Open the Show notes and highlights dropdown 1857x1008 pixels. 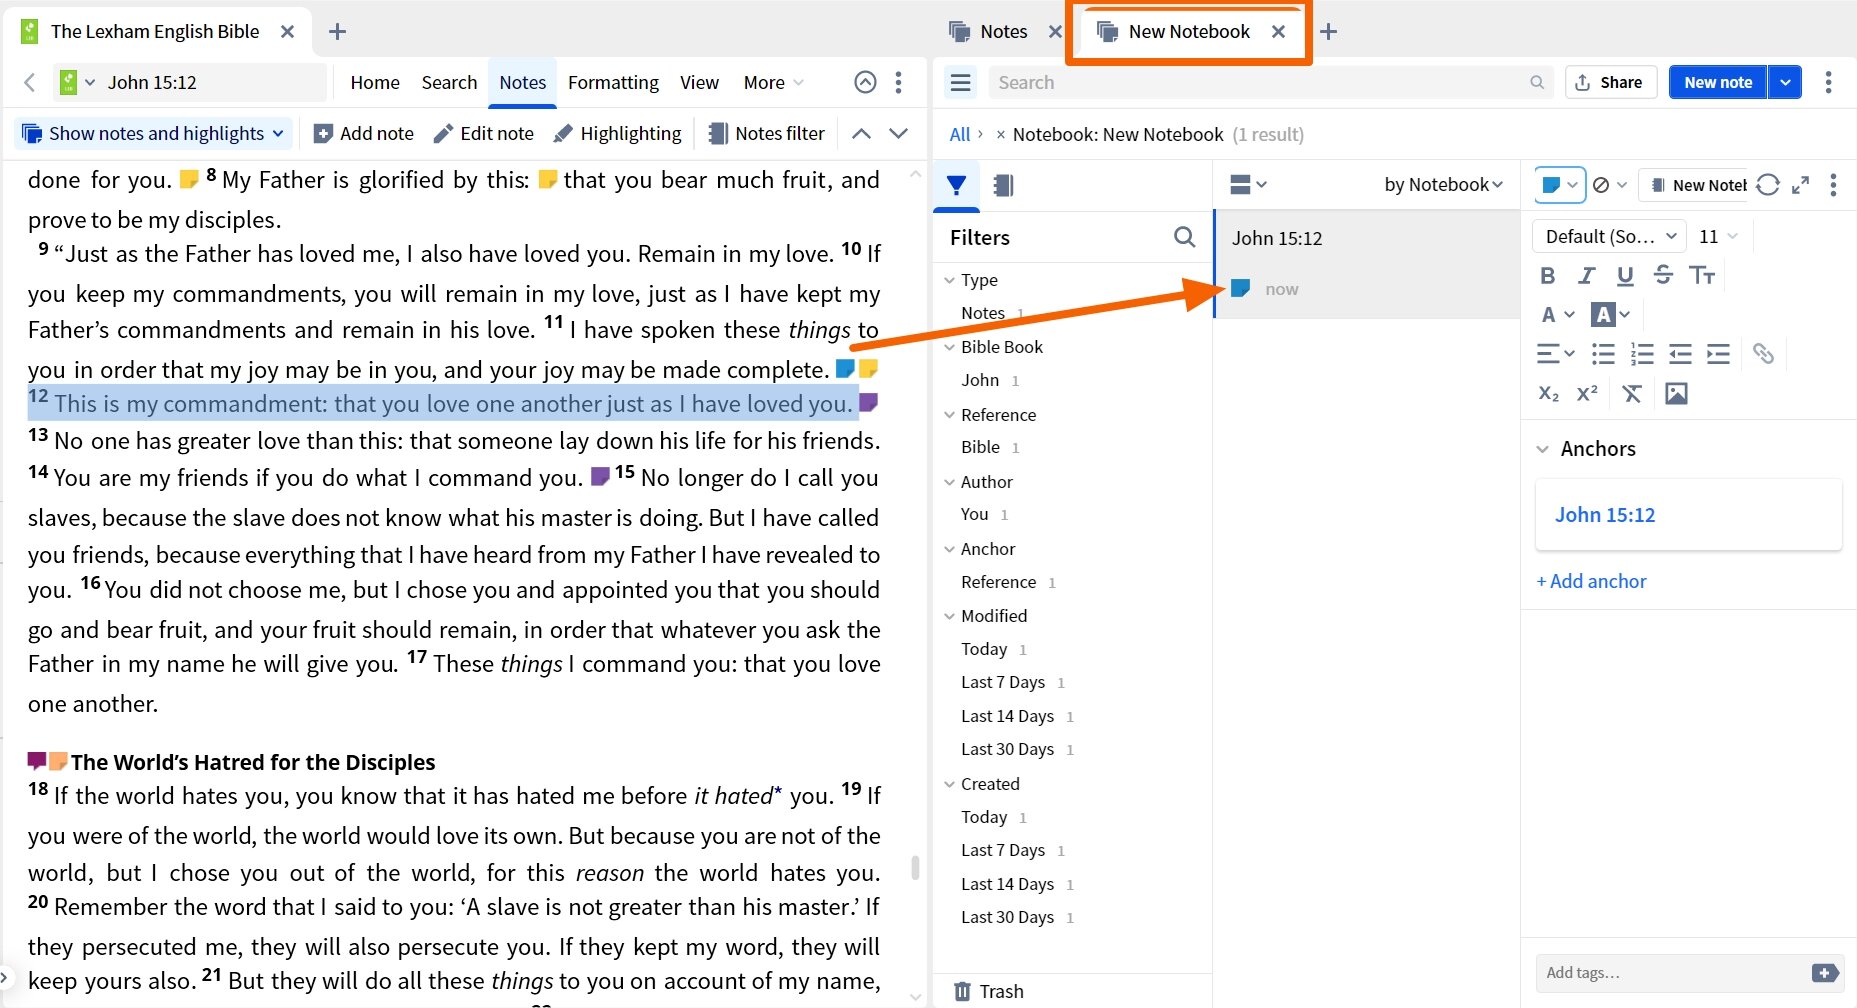[x=153, y=133]
